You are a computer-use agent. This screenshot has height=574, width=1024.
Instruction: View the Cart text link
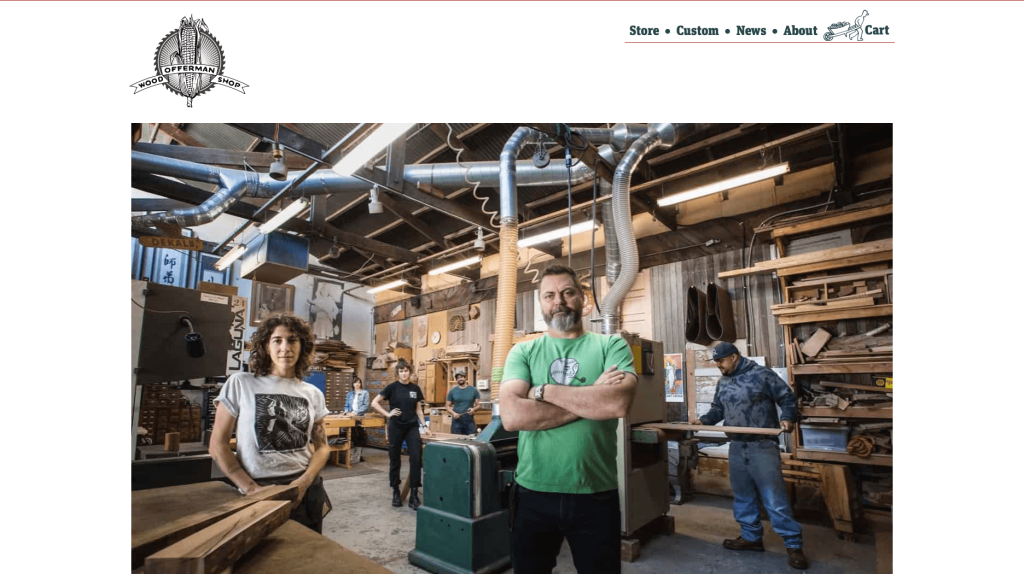876,30
